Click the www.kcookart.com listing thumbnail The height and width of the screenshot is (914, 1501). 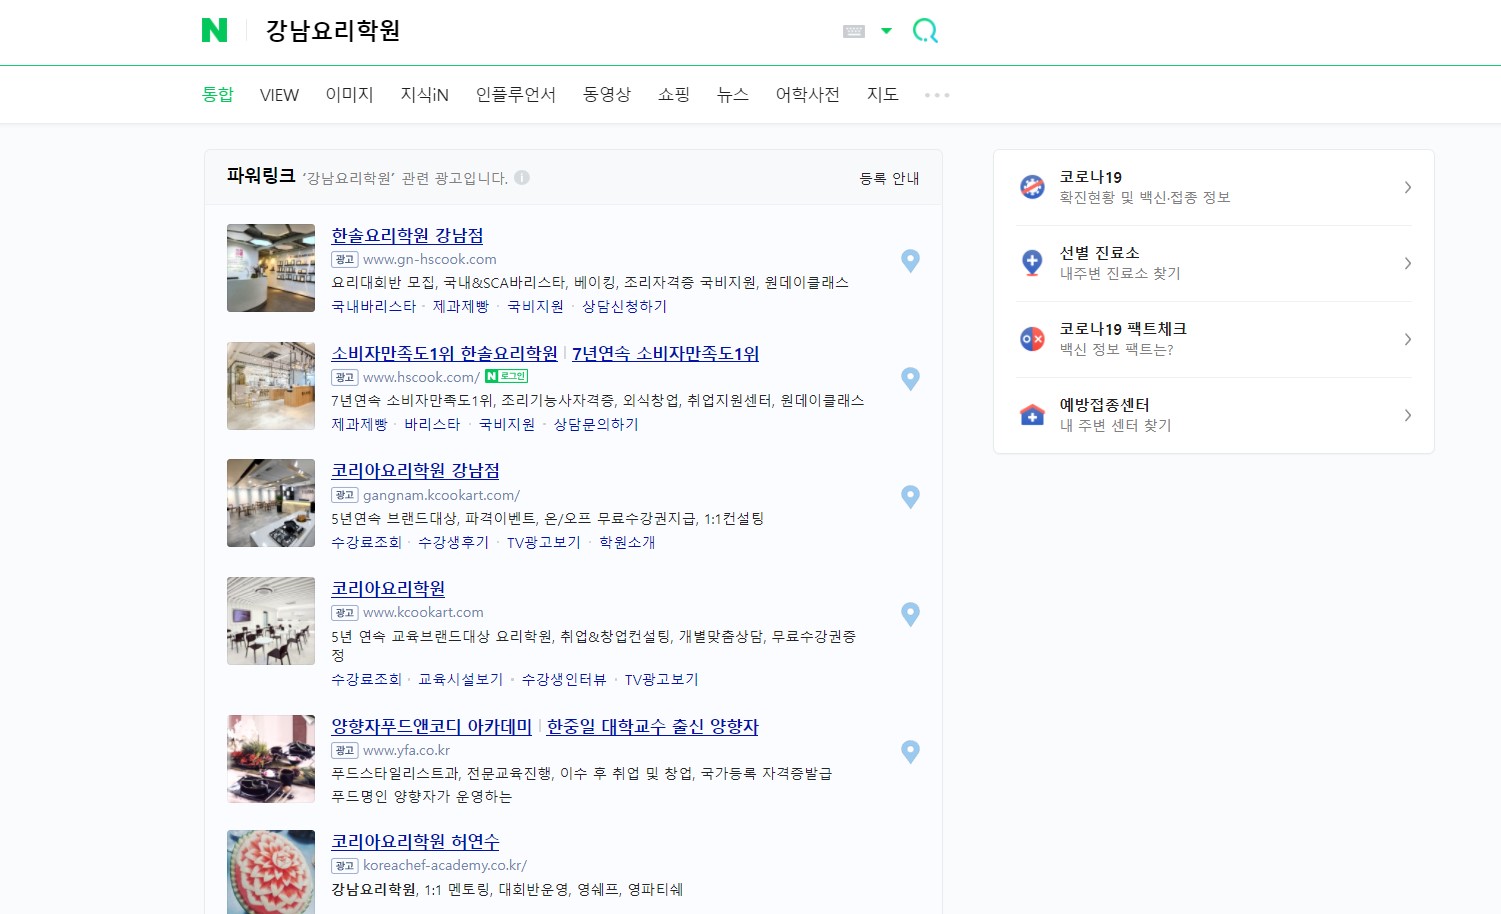271,621
